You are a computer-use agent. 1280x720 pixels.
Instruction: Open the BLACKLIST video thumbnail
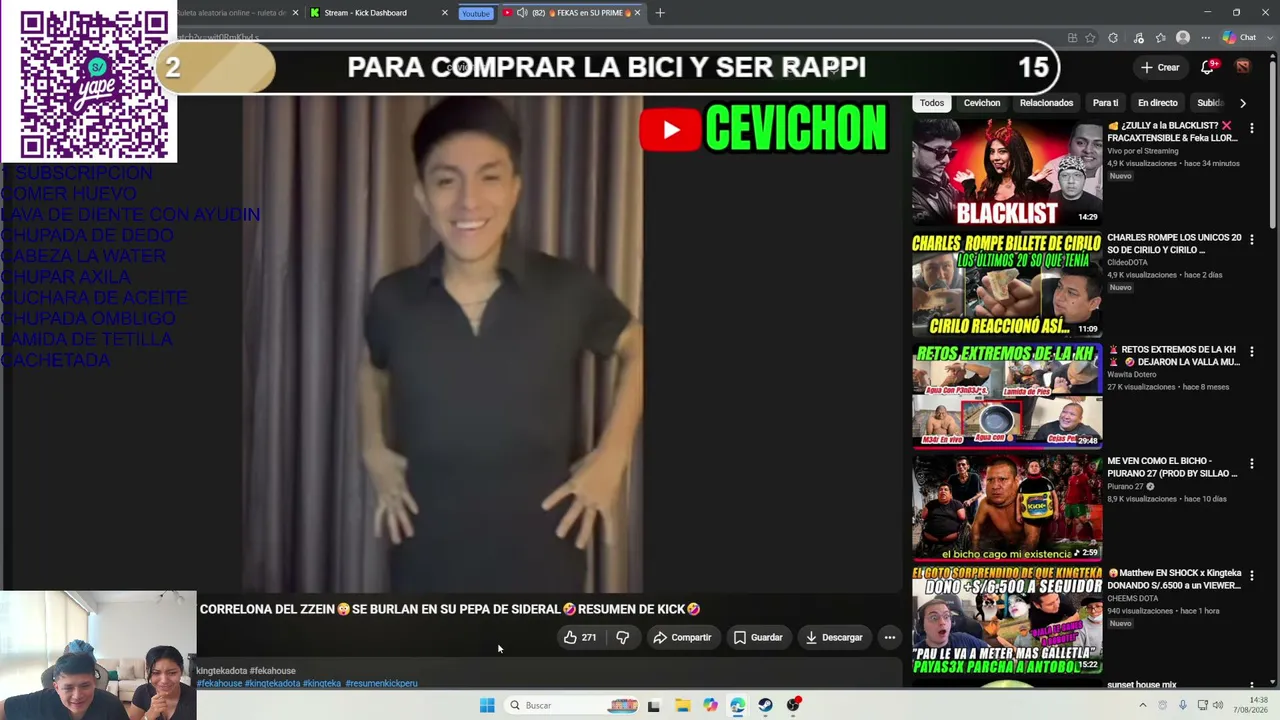point(1007,172)
